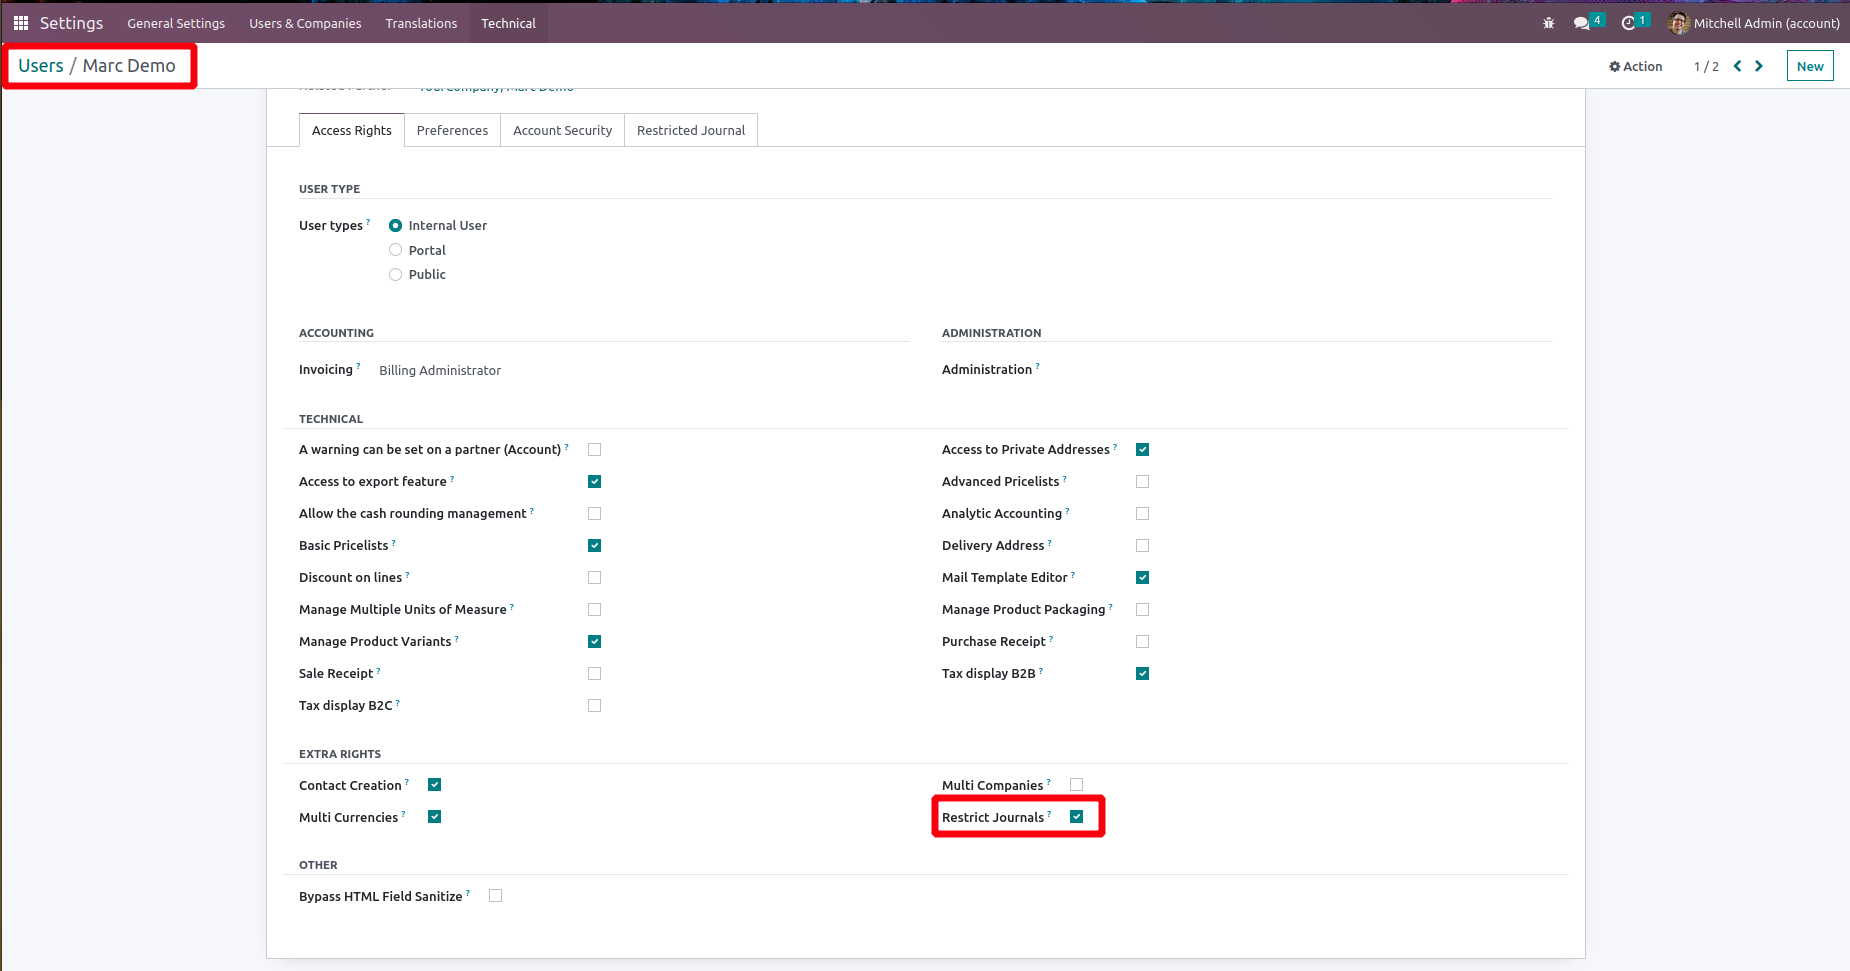1850x971 pixels.
Task: Click Mitchell Admin avatar picture
Action: 1679,23
